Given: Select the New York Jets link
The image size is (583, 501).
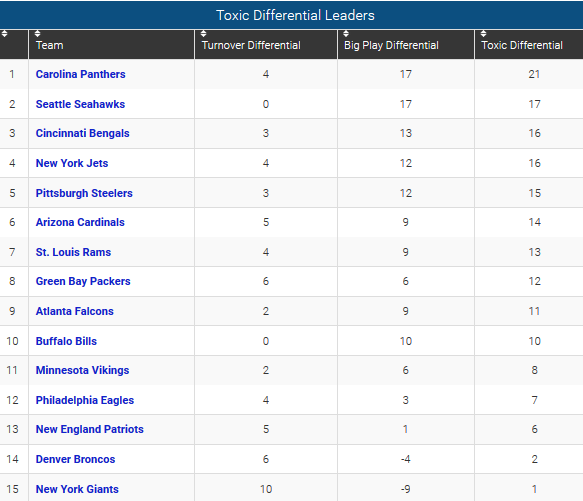Looking at the screenshot, I should (x=72, y=163).
